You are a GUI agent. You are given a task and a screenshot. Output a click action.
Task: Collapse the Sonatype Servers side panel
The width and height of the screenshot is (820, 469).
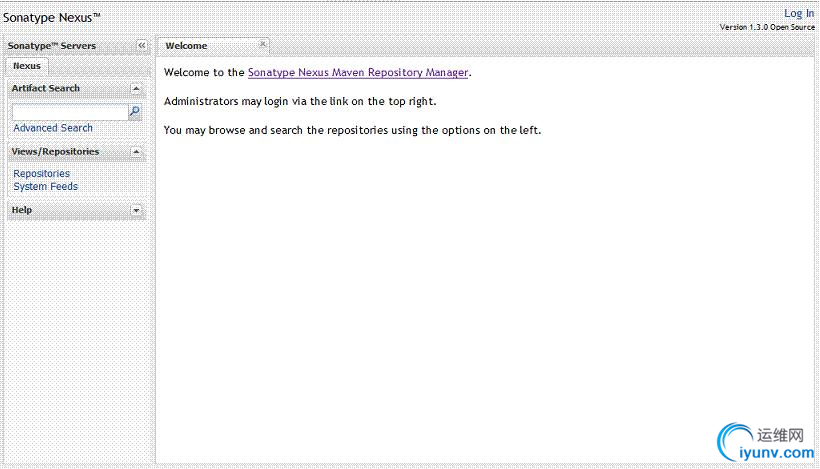coord(142,45)
